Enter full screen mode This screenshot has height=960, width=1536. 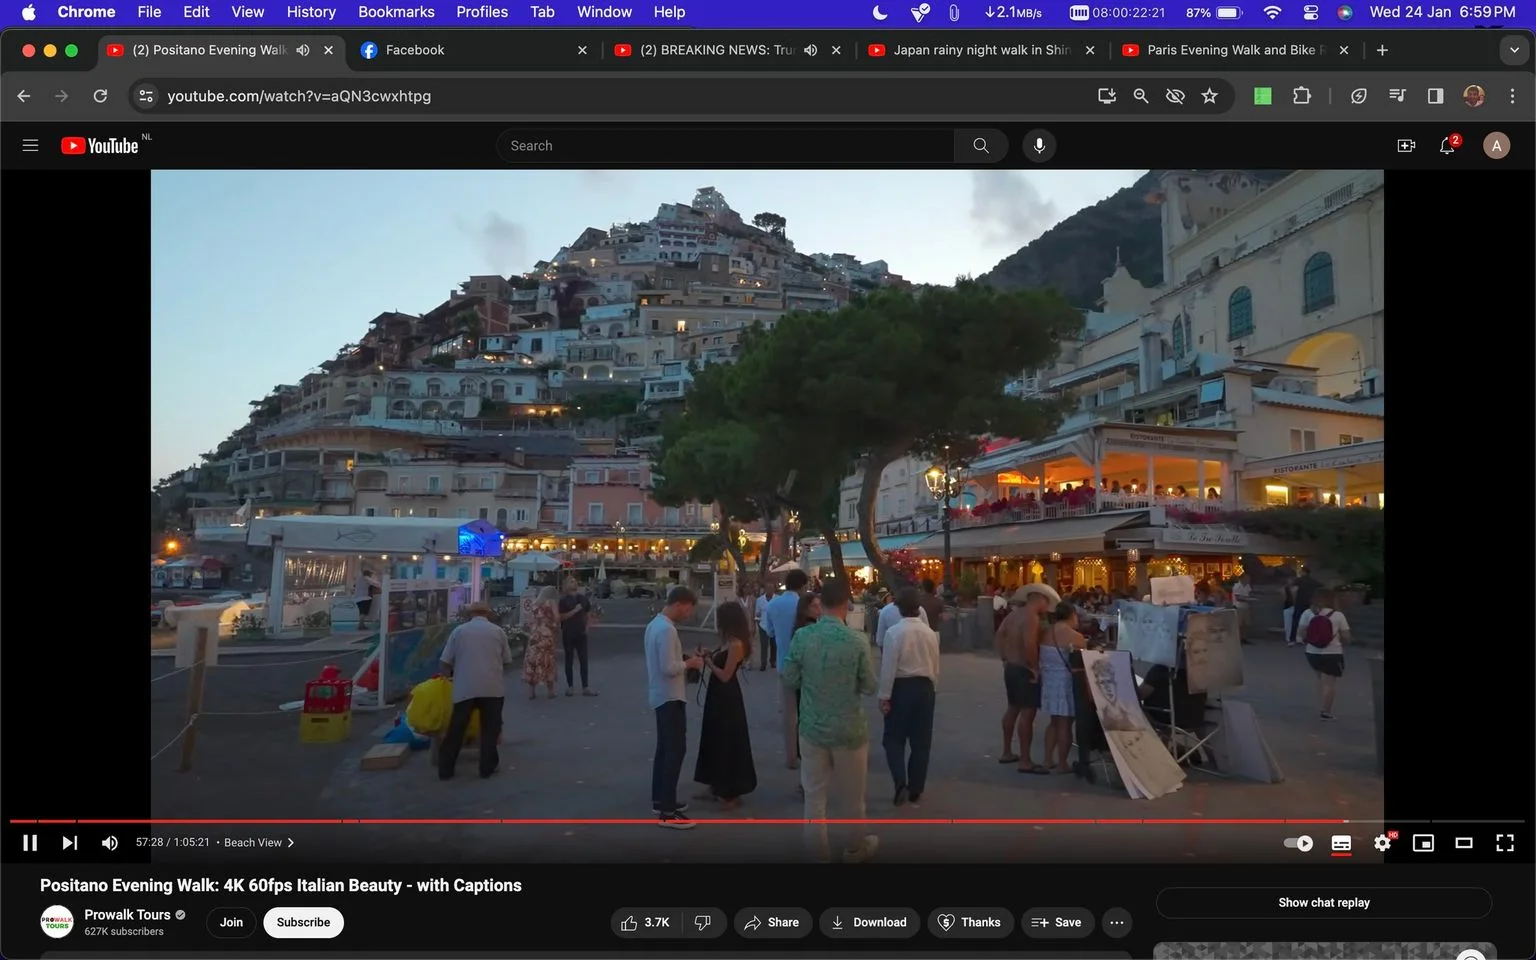(x=1505, y=843)
